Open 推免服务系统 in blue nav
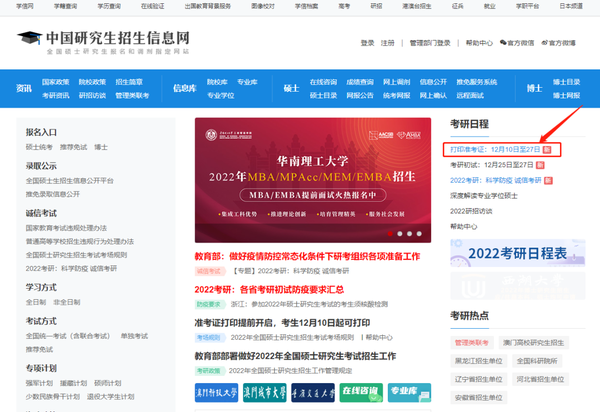Screen dimensions: 600x412 476,82
